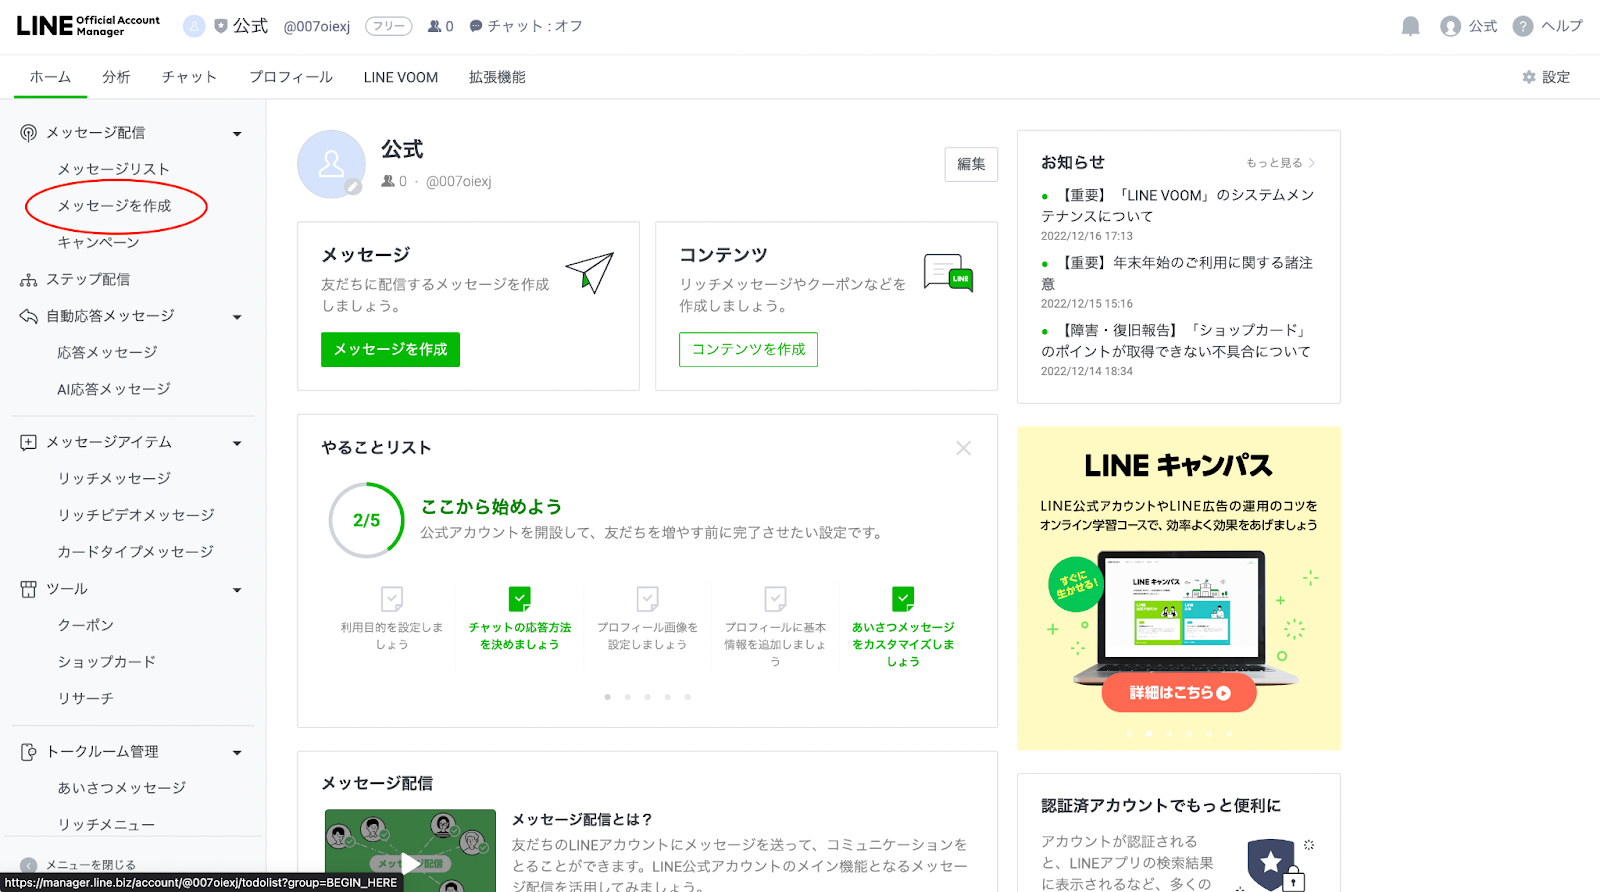Play the メッセージ配信 video
Viewport: 1600px width, 892px height.
point(410,862)
